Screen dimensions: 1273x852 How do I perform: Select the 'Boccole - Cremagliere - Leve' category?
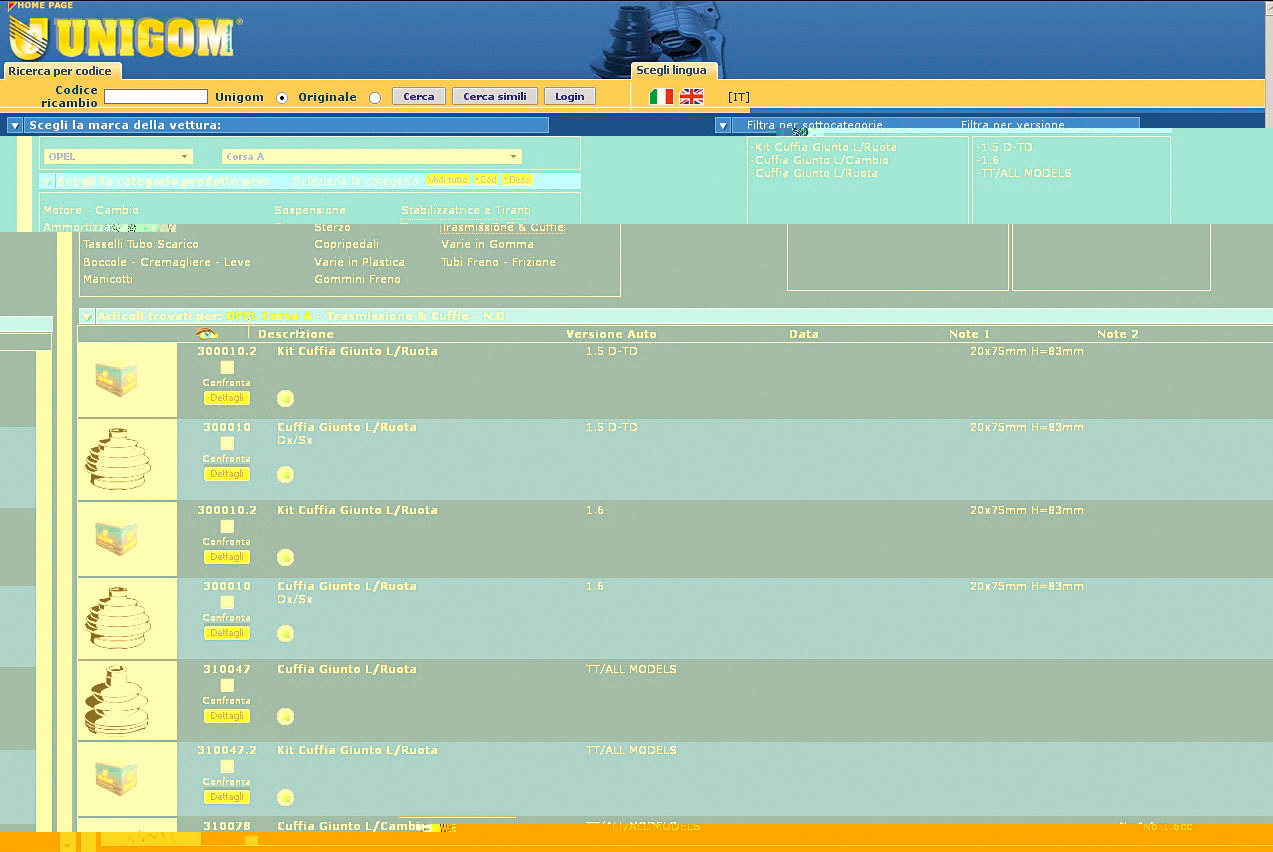(167, 262)
